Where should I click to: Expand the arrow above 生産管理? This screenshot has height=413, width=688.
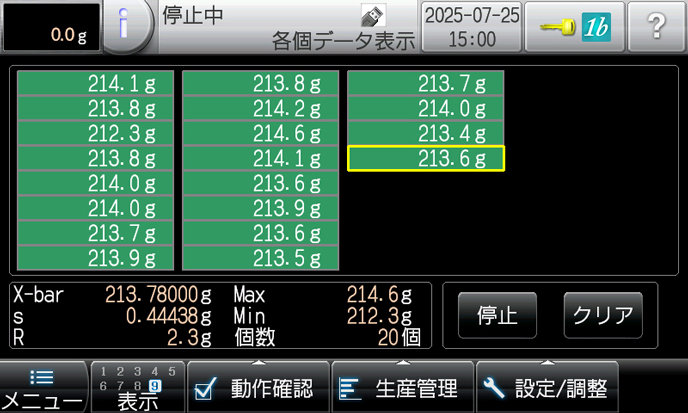pos(403,363)
